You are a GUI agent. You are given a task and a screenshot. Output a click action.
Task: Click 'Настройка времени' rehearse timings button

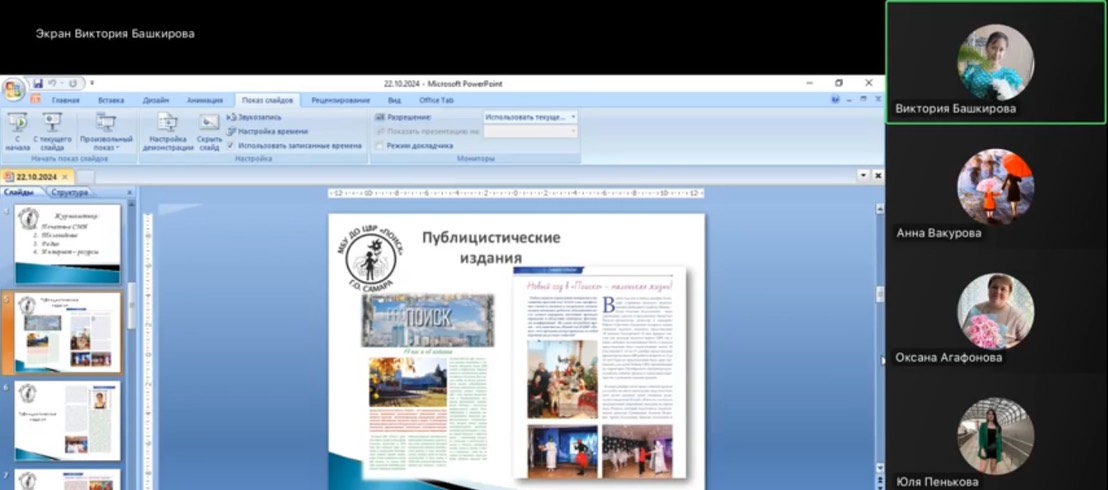pyautogui.click(x=268, y=132)
